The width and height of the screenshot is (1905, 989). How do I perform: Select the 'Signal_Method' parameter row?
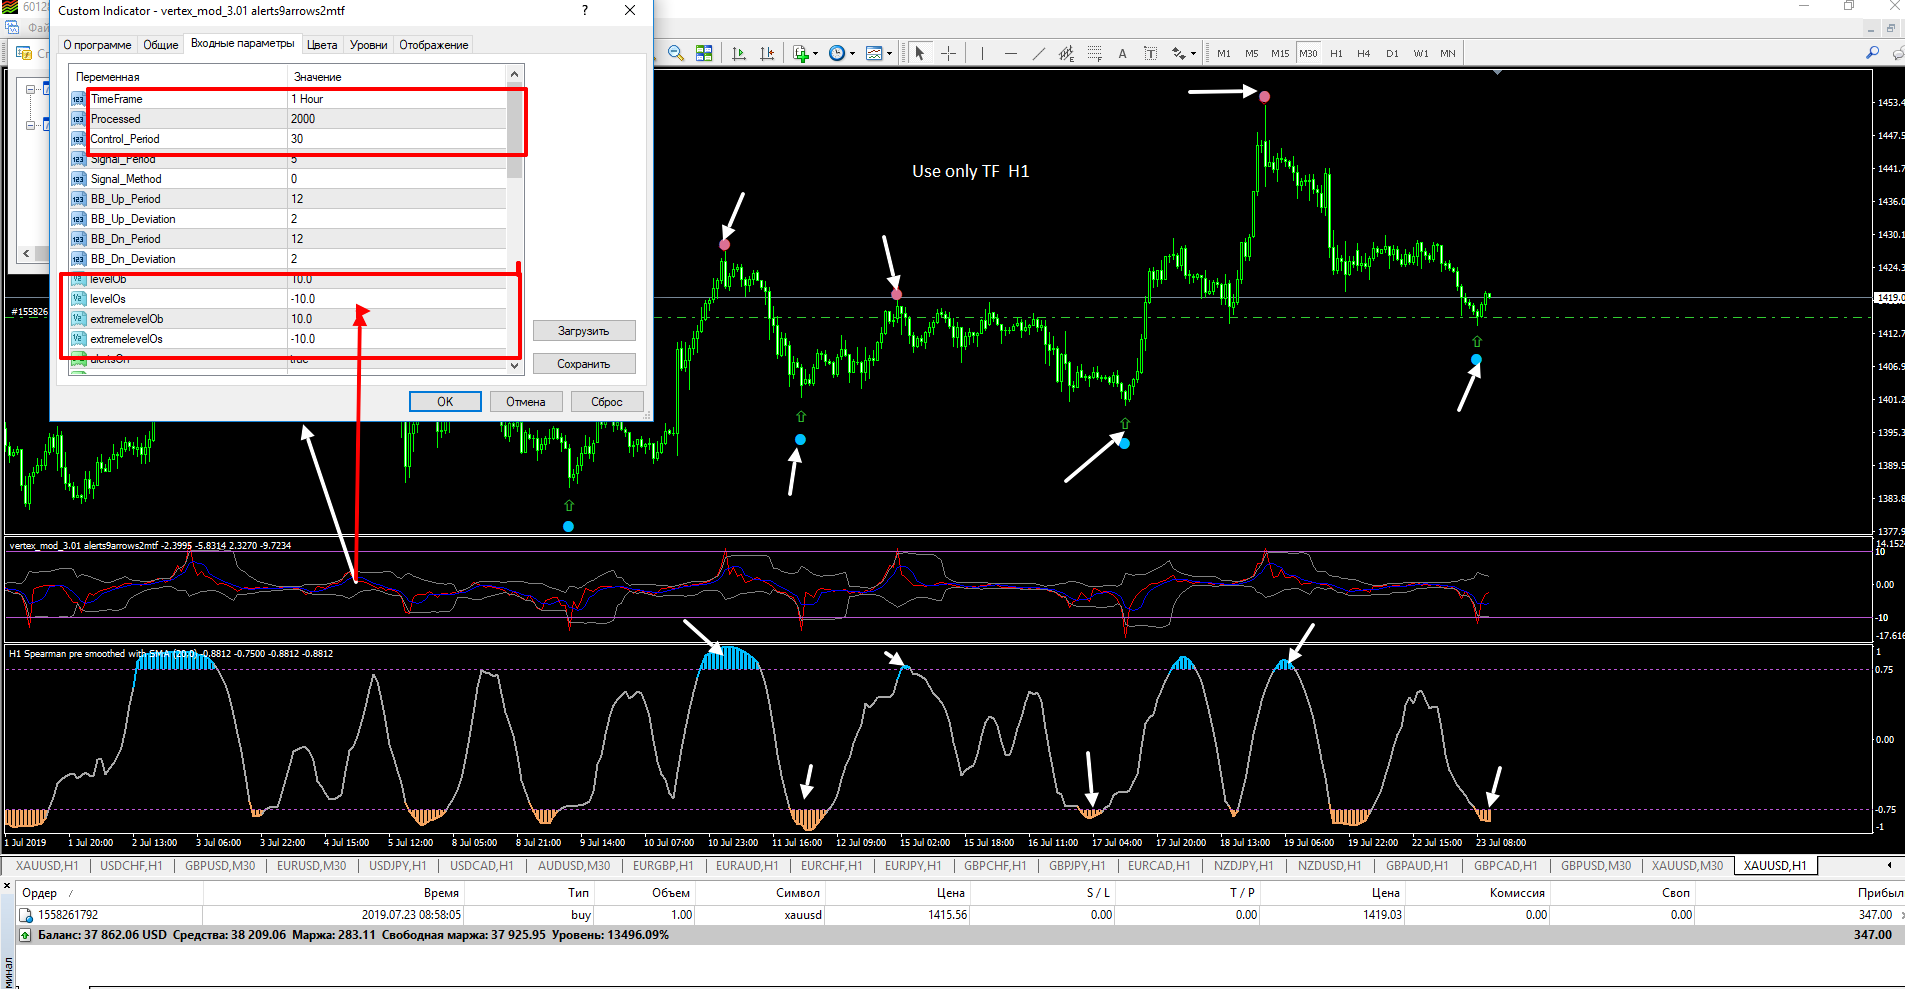[x=288, y=179]
